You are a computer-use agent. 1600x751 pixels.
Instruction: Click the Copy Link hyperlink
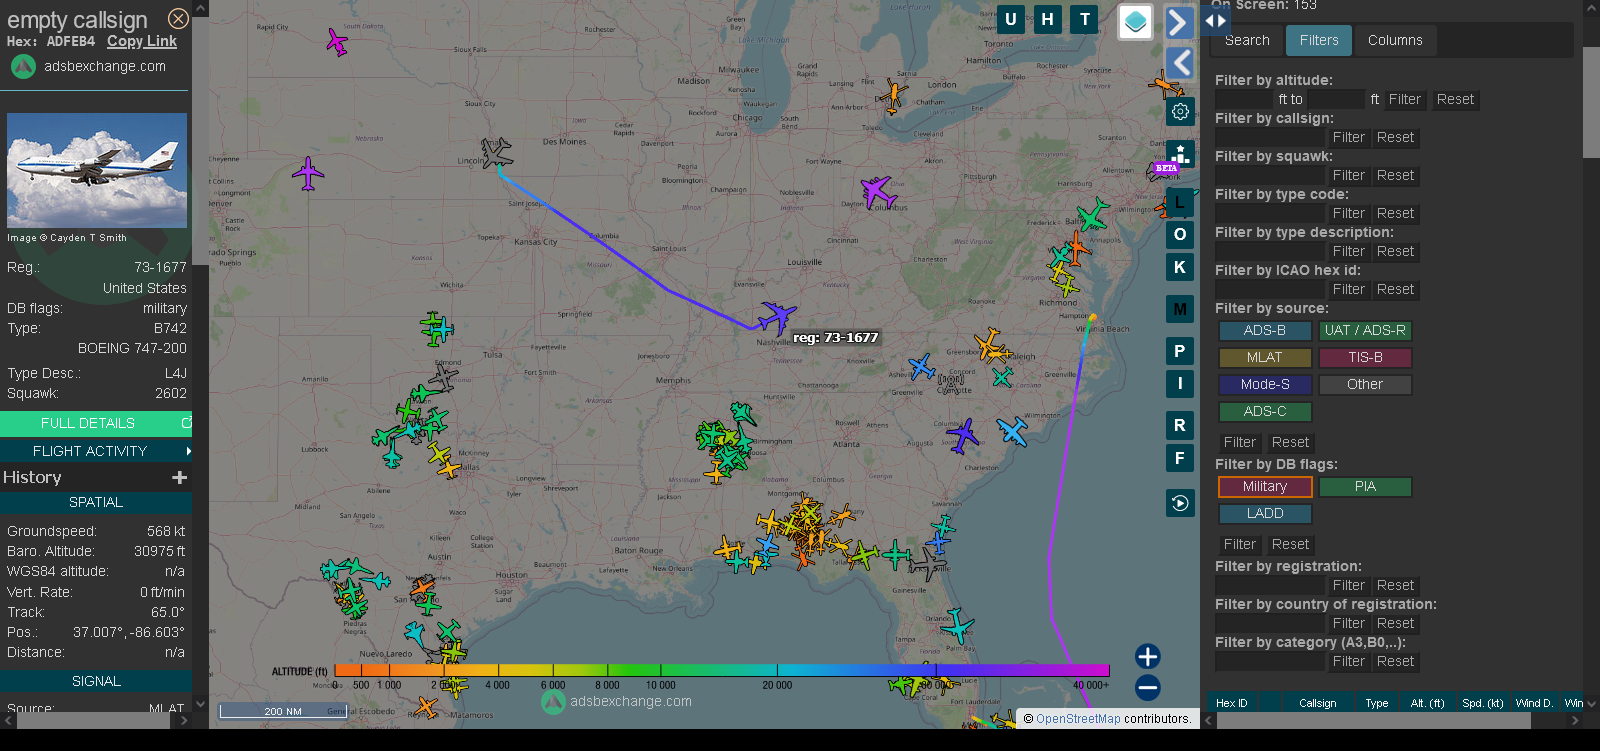[x=141, y=41]
